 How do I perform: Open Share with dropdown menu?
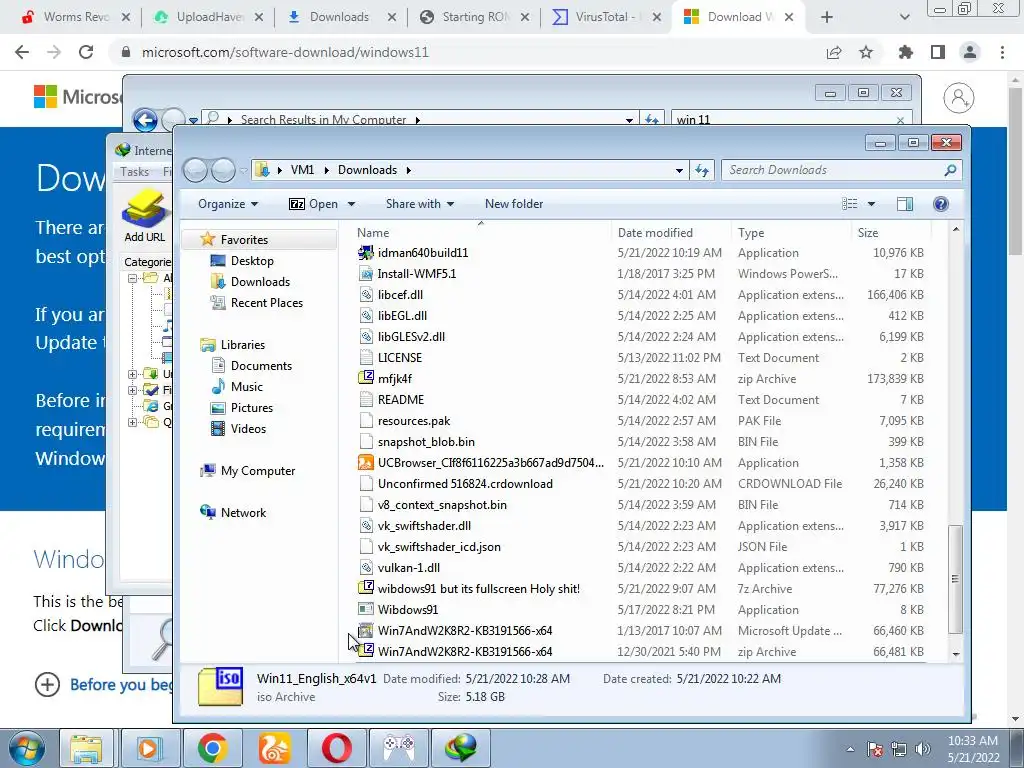420,204
